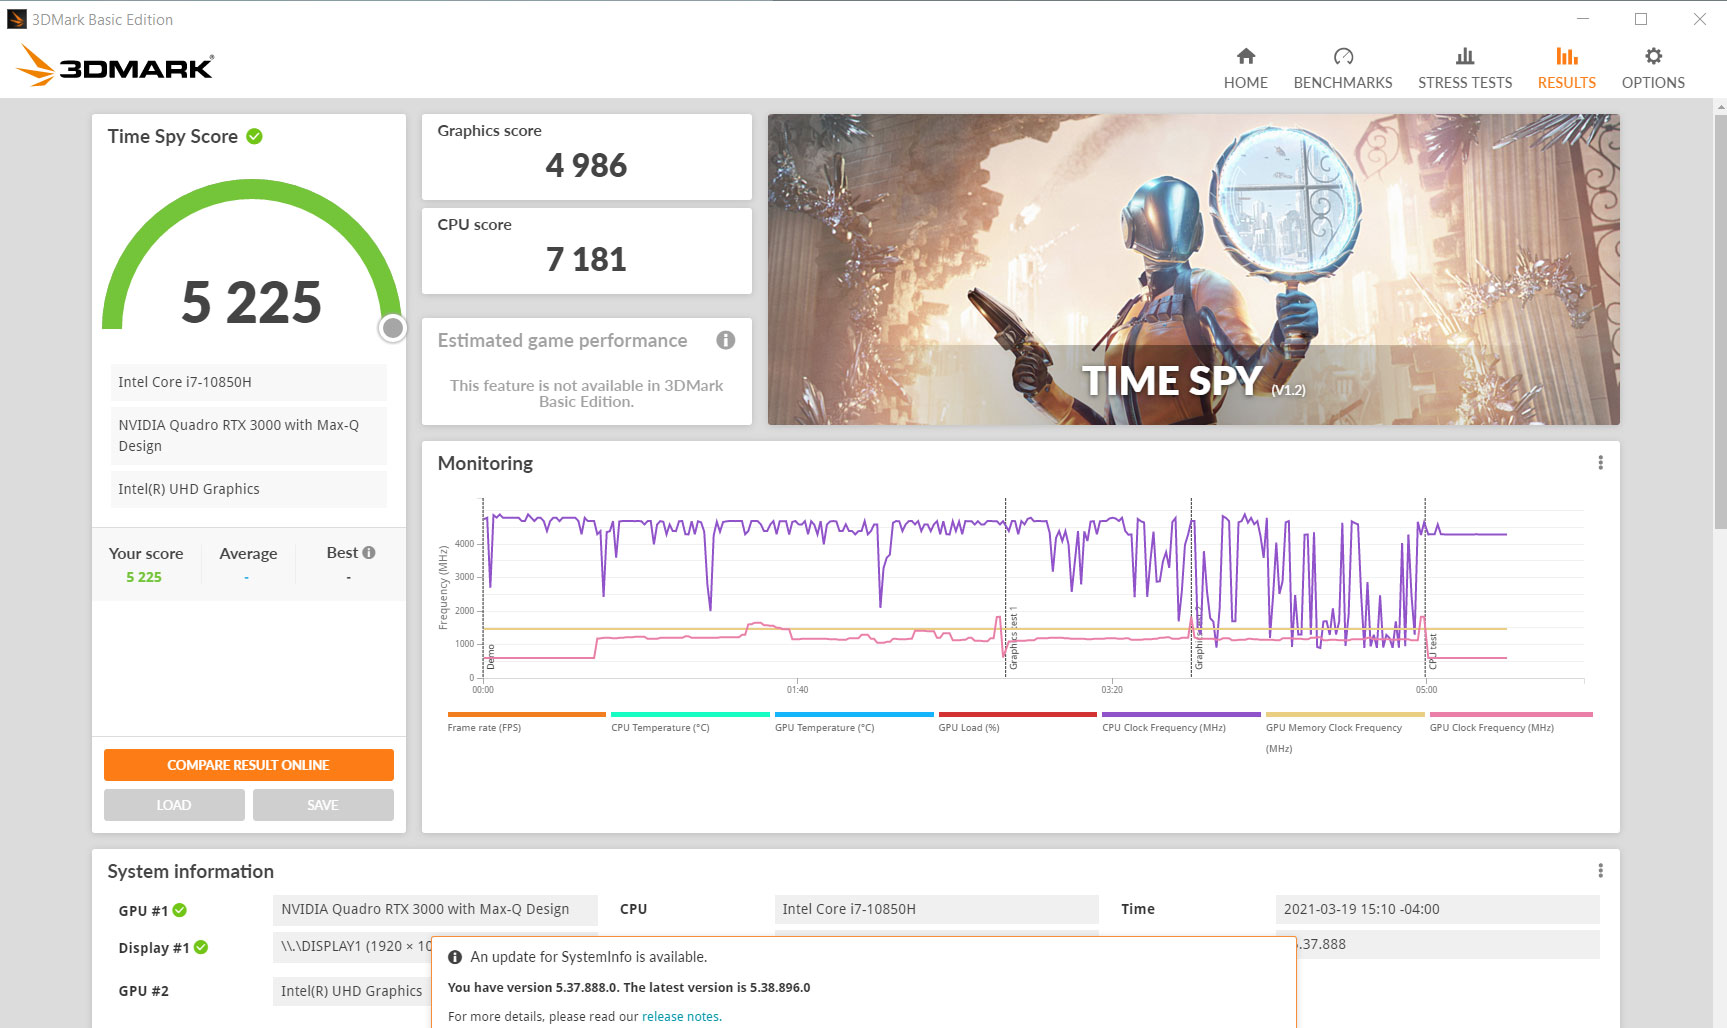This screenshot has height=1028, width=1727.
Task: Click the HOME menu label
Action: [x=1245, y=83]
